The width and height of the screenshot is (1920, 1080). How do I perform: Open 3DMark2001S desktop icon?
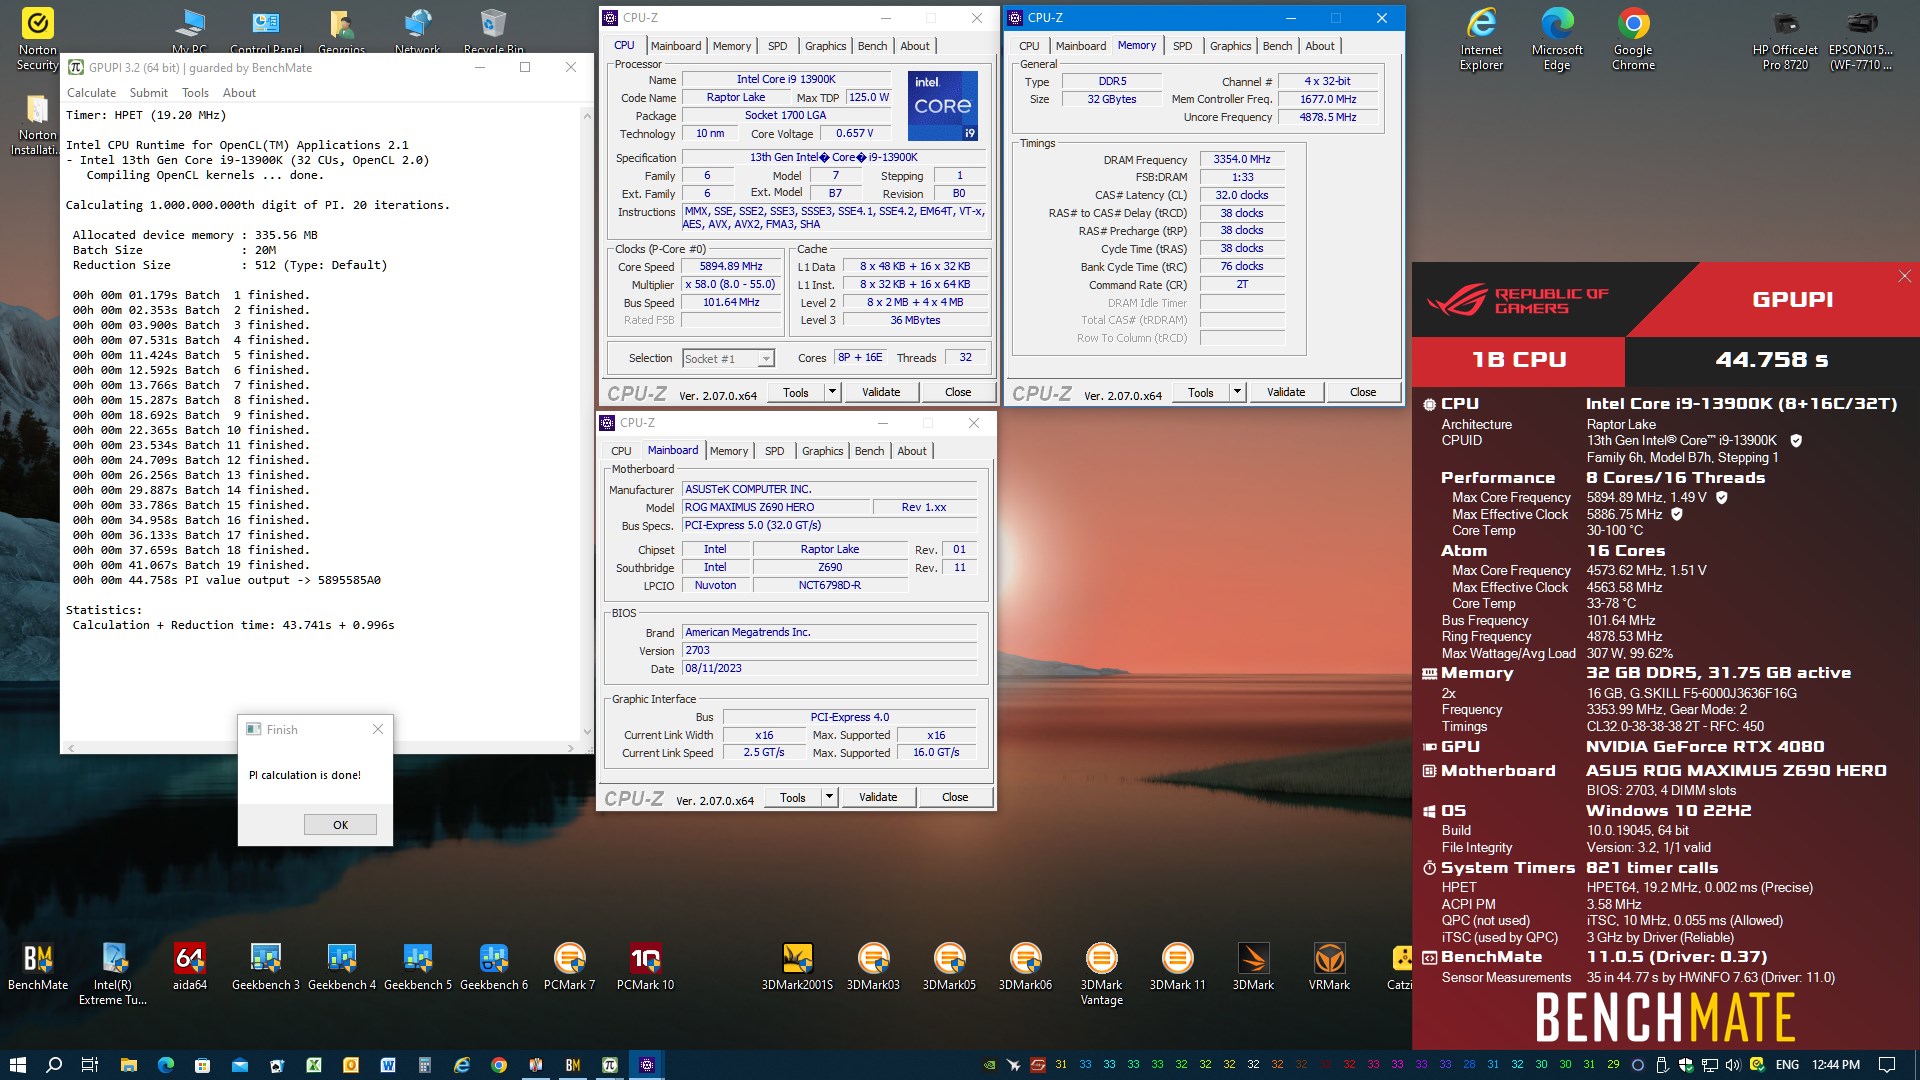click(797, 966)
